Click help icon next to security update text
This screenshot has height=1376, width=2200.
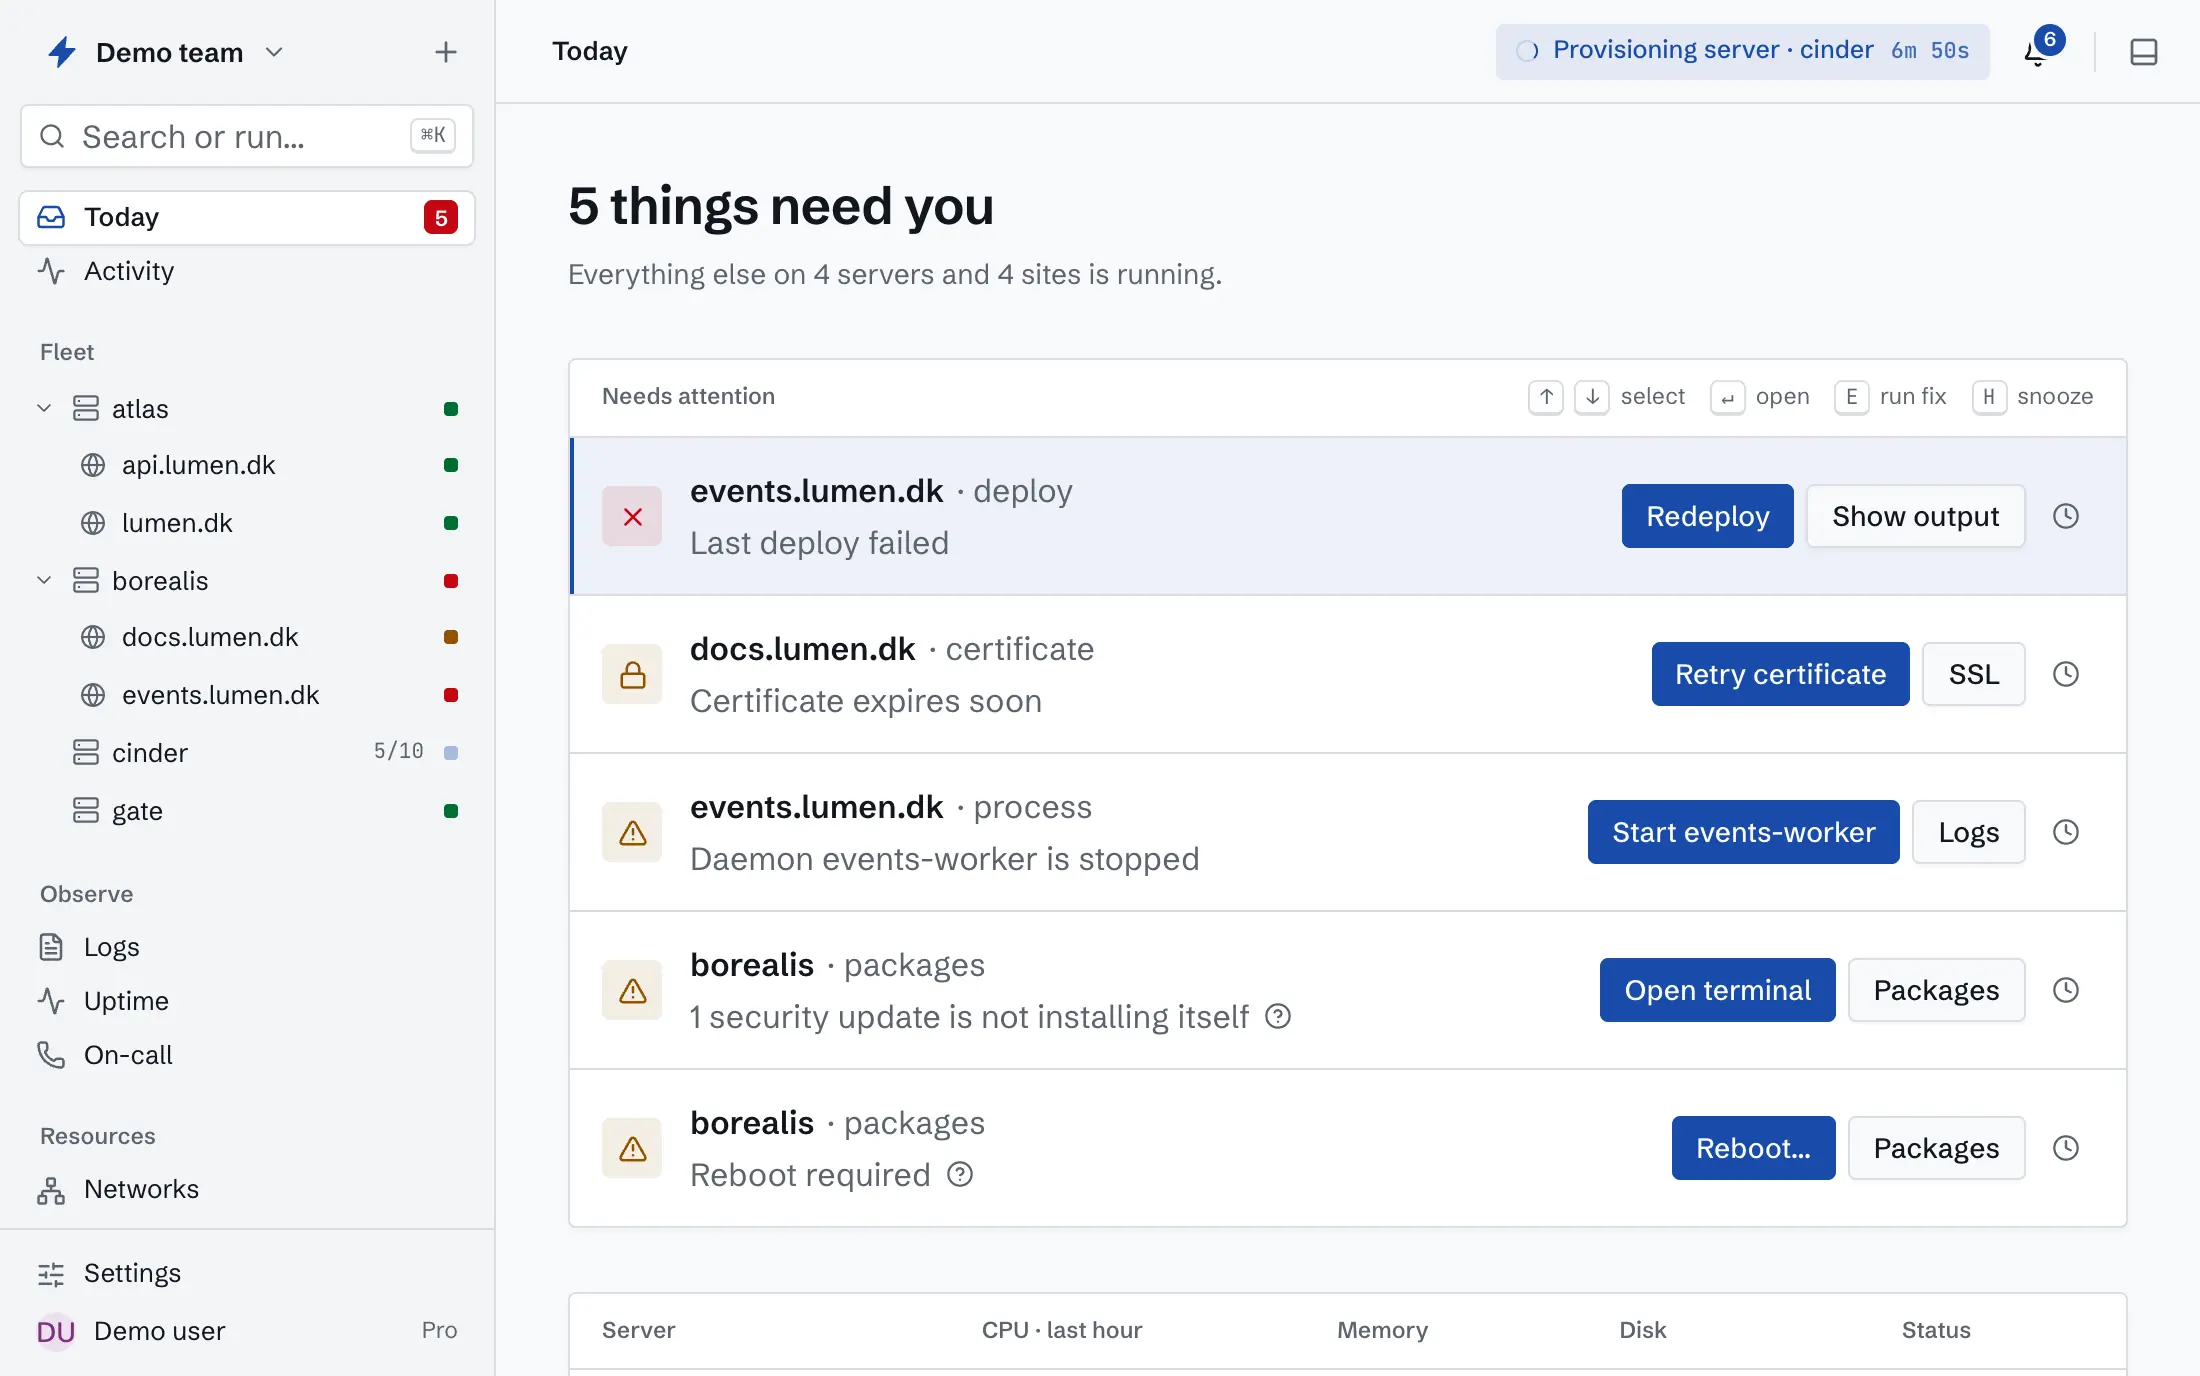point(1278,1017)
